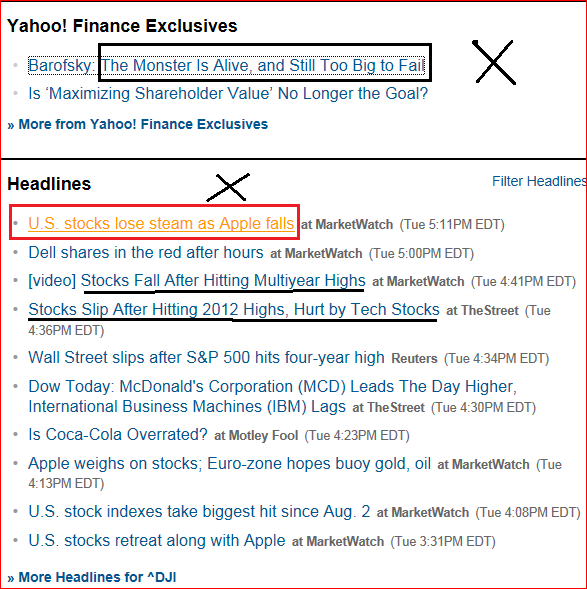This screenshot has height=589, width=587.
Task: Open 'Stocks Slip After Hitting 2012 Highs' article
Action: pyautogui.click(x=234, y=310)
